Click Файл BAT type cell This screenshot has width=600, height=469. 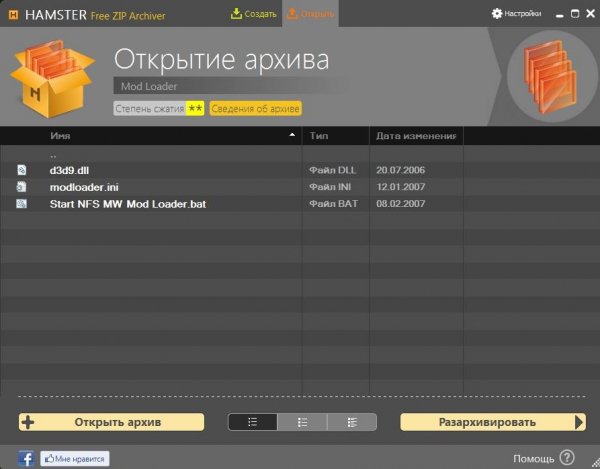tap(333, 204)
